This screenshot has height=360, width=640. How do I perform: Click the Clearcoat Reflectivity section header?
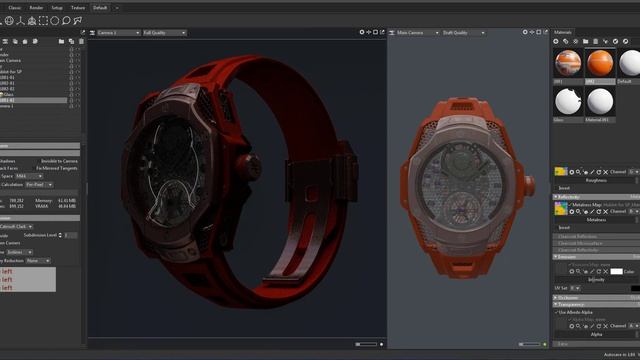coord(596,250)
